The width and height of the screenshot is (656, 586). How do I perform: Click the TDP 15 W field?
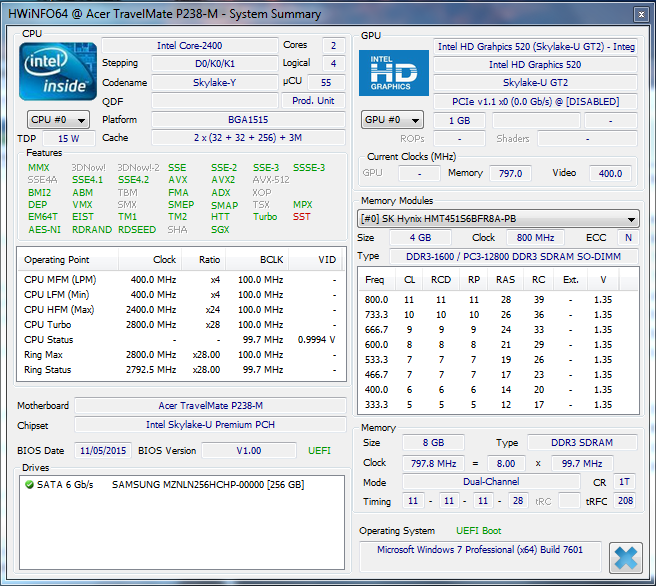coord(69,138)
